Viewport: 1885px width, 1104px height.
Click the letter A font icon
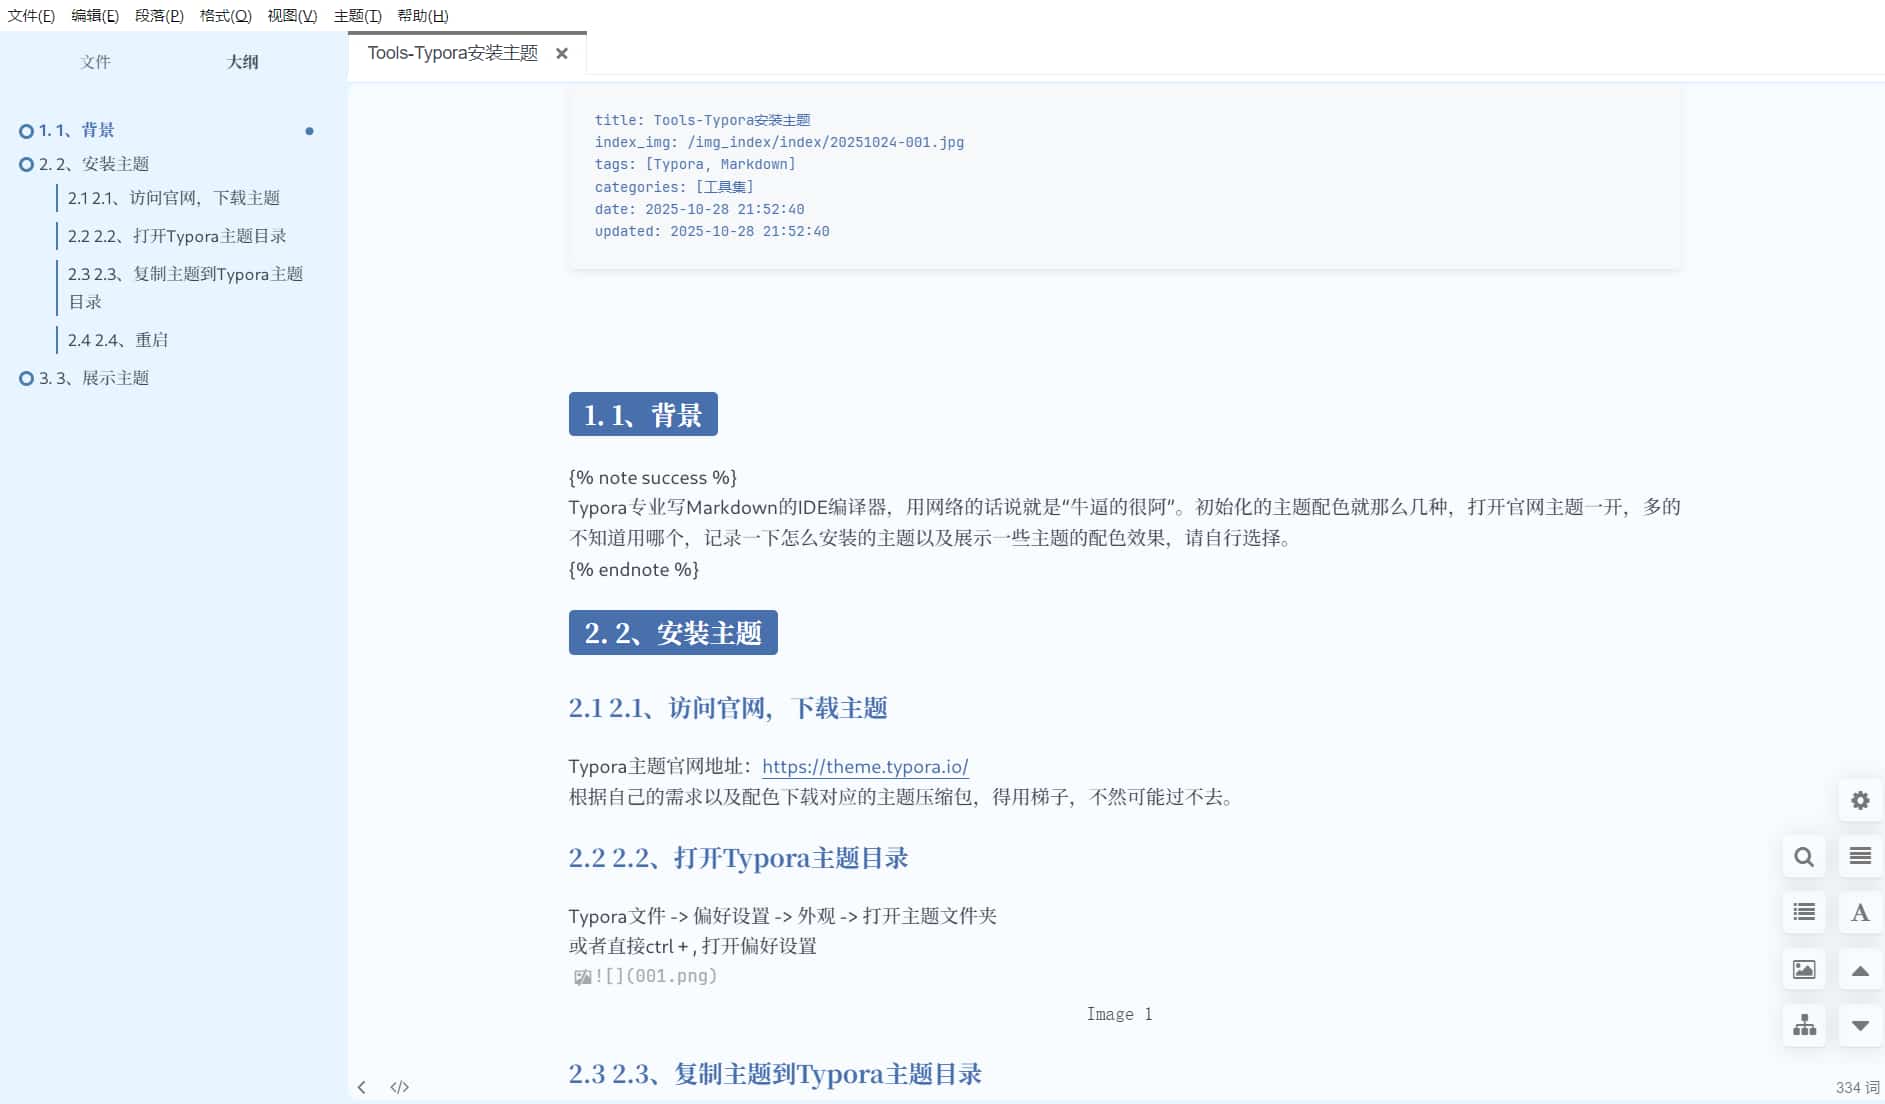tap(1860, 912)
